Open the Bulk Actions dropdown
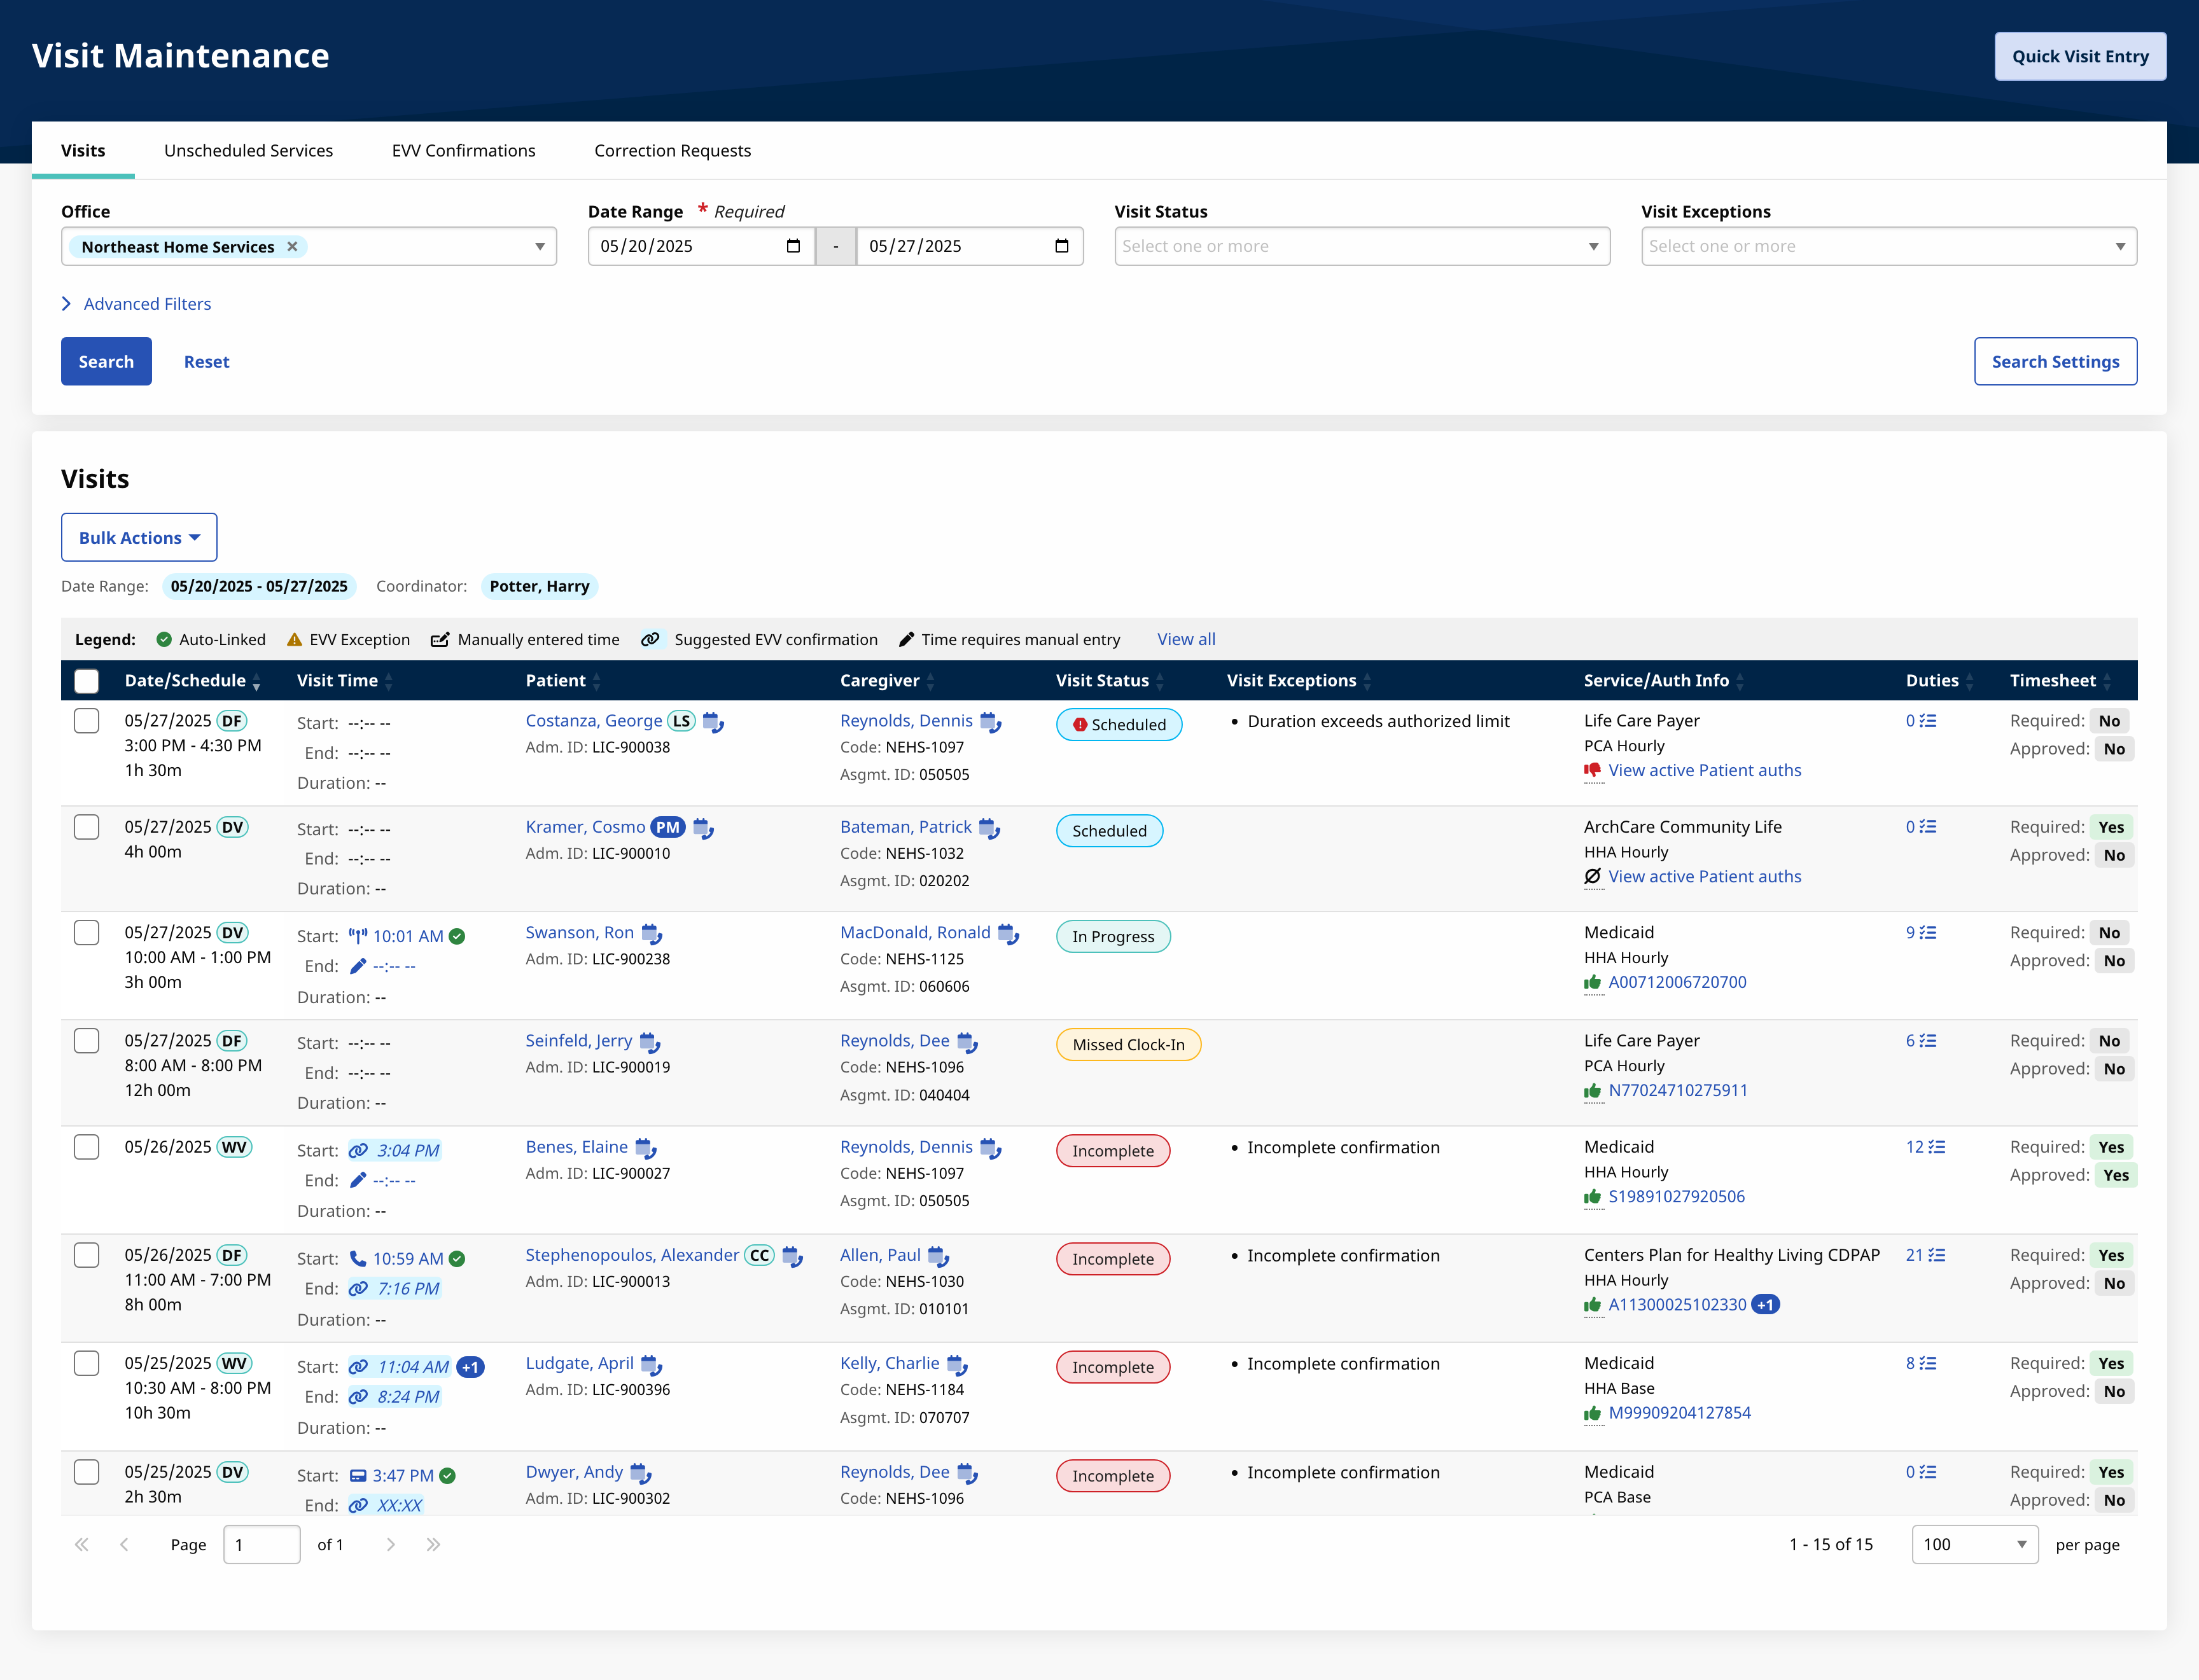This screenshot has height=1680, width=2199. [139, 538]
